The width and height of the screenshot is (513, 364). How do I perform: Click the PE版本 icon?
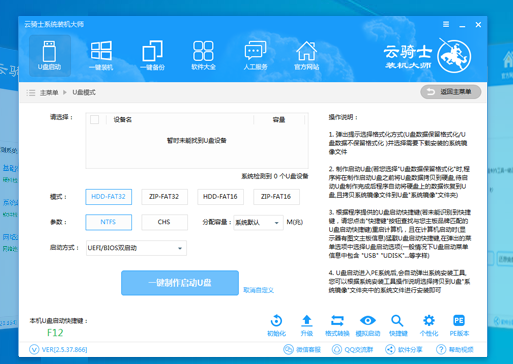click(459, 321)
